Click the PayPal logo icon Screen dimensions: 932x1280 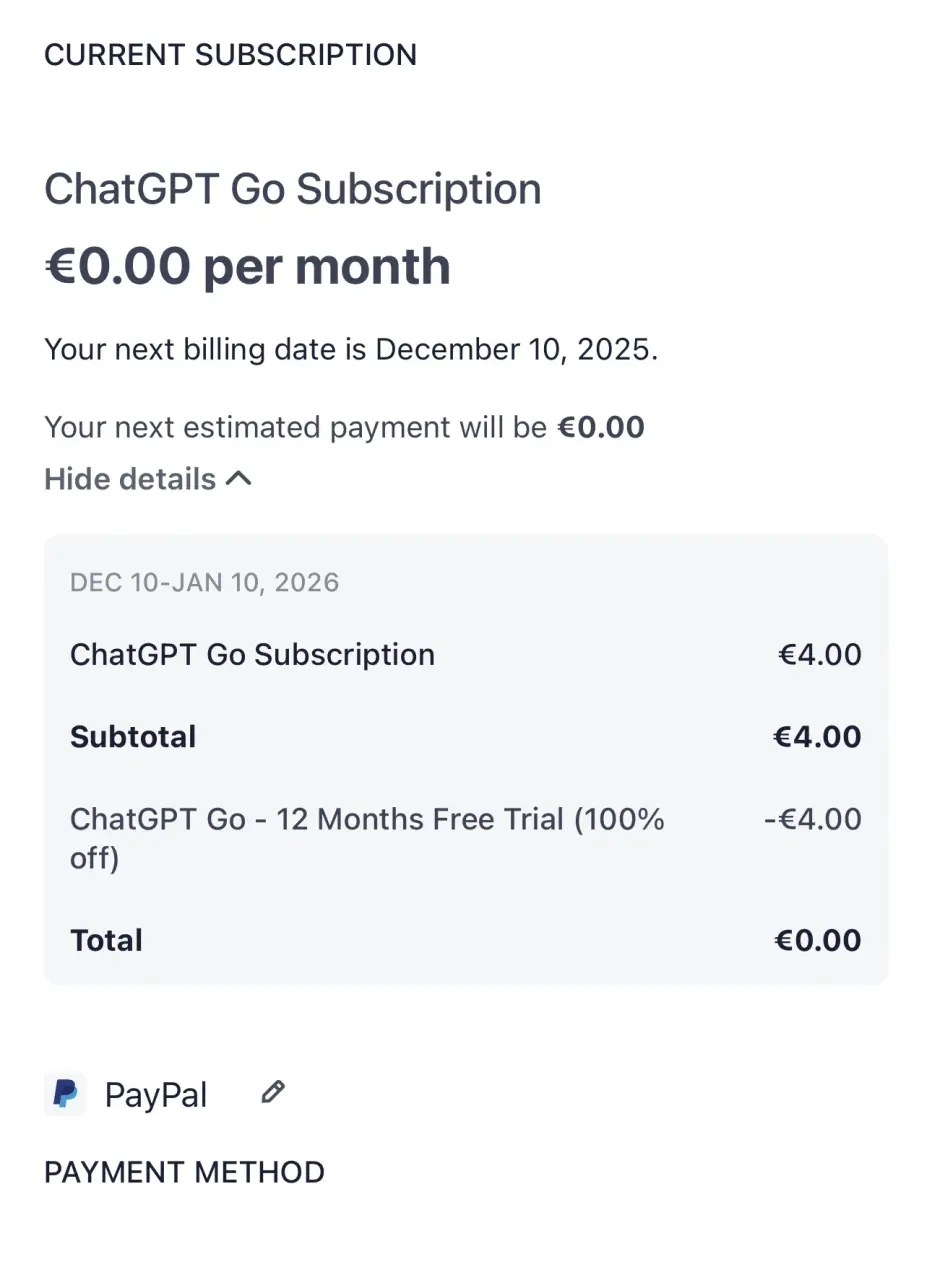click(x=65, y=1094)
